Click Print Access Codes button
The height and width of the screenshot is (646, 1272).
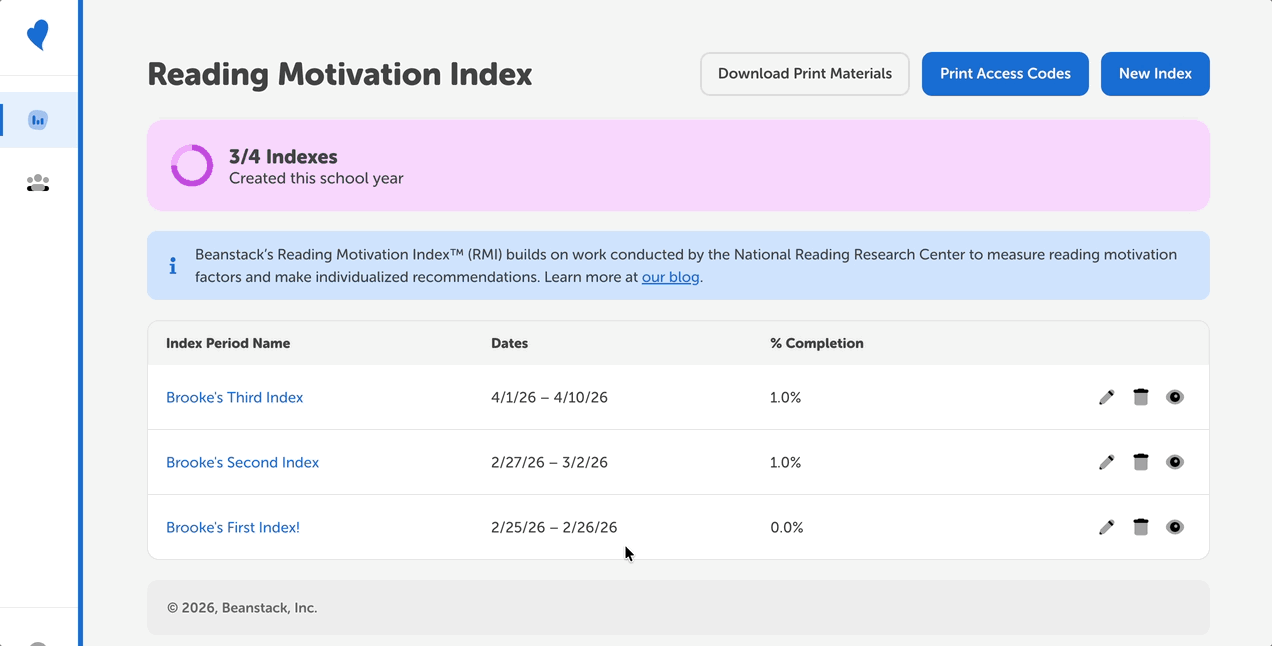point(1005,74)
